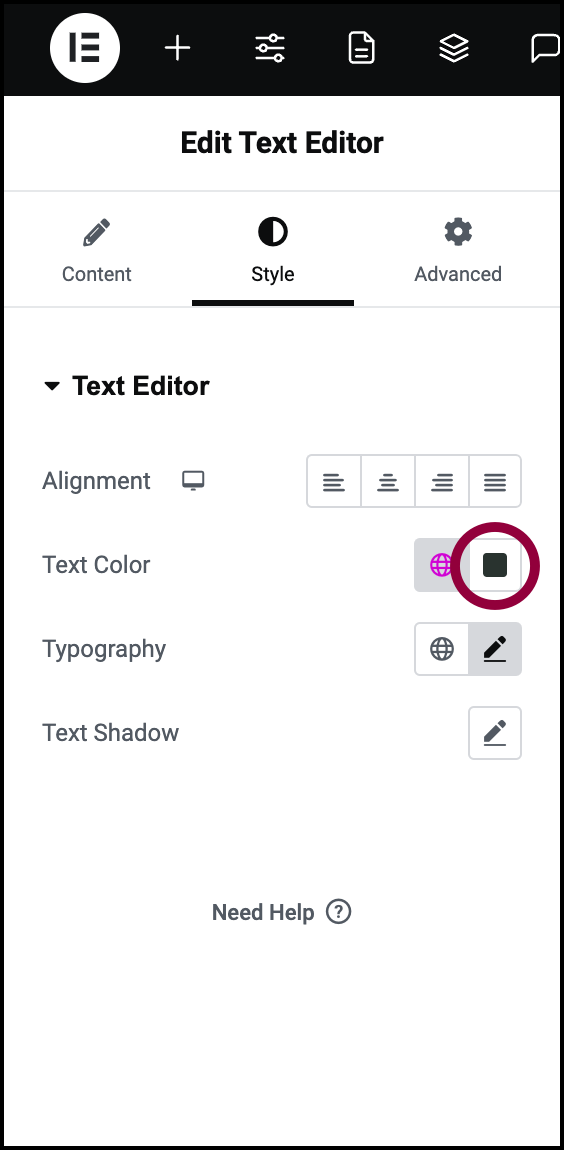
Task: Click the Need Help question mark icon
Action: click(x=339, y=912)
